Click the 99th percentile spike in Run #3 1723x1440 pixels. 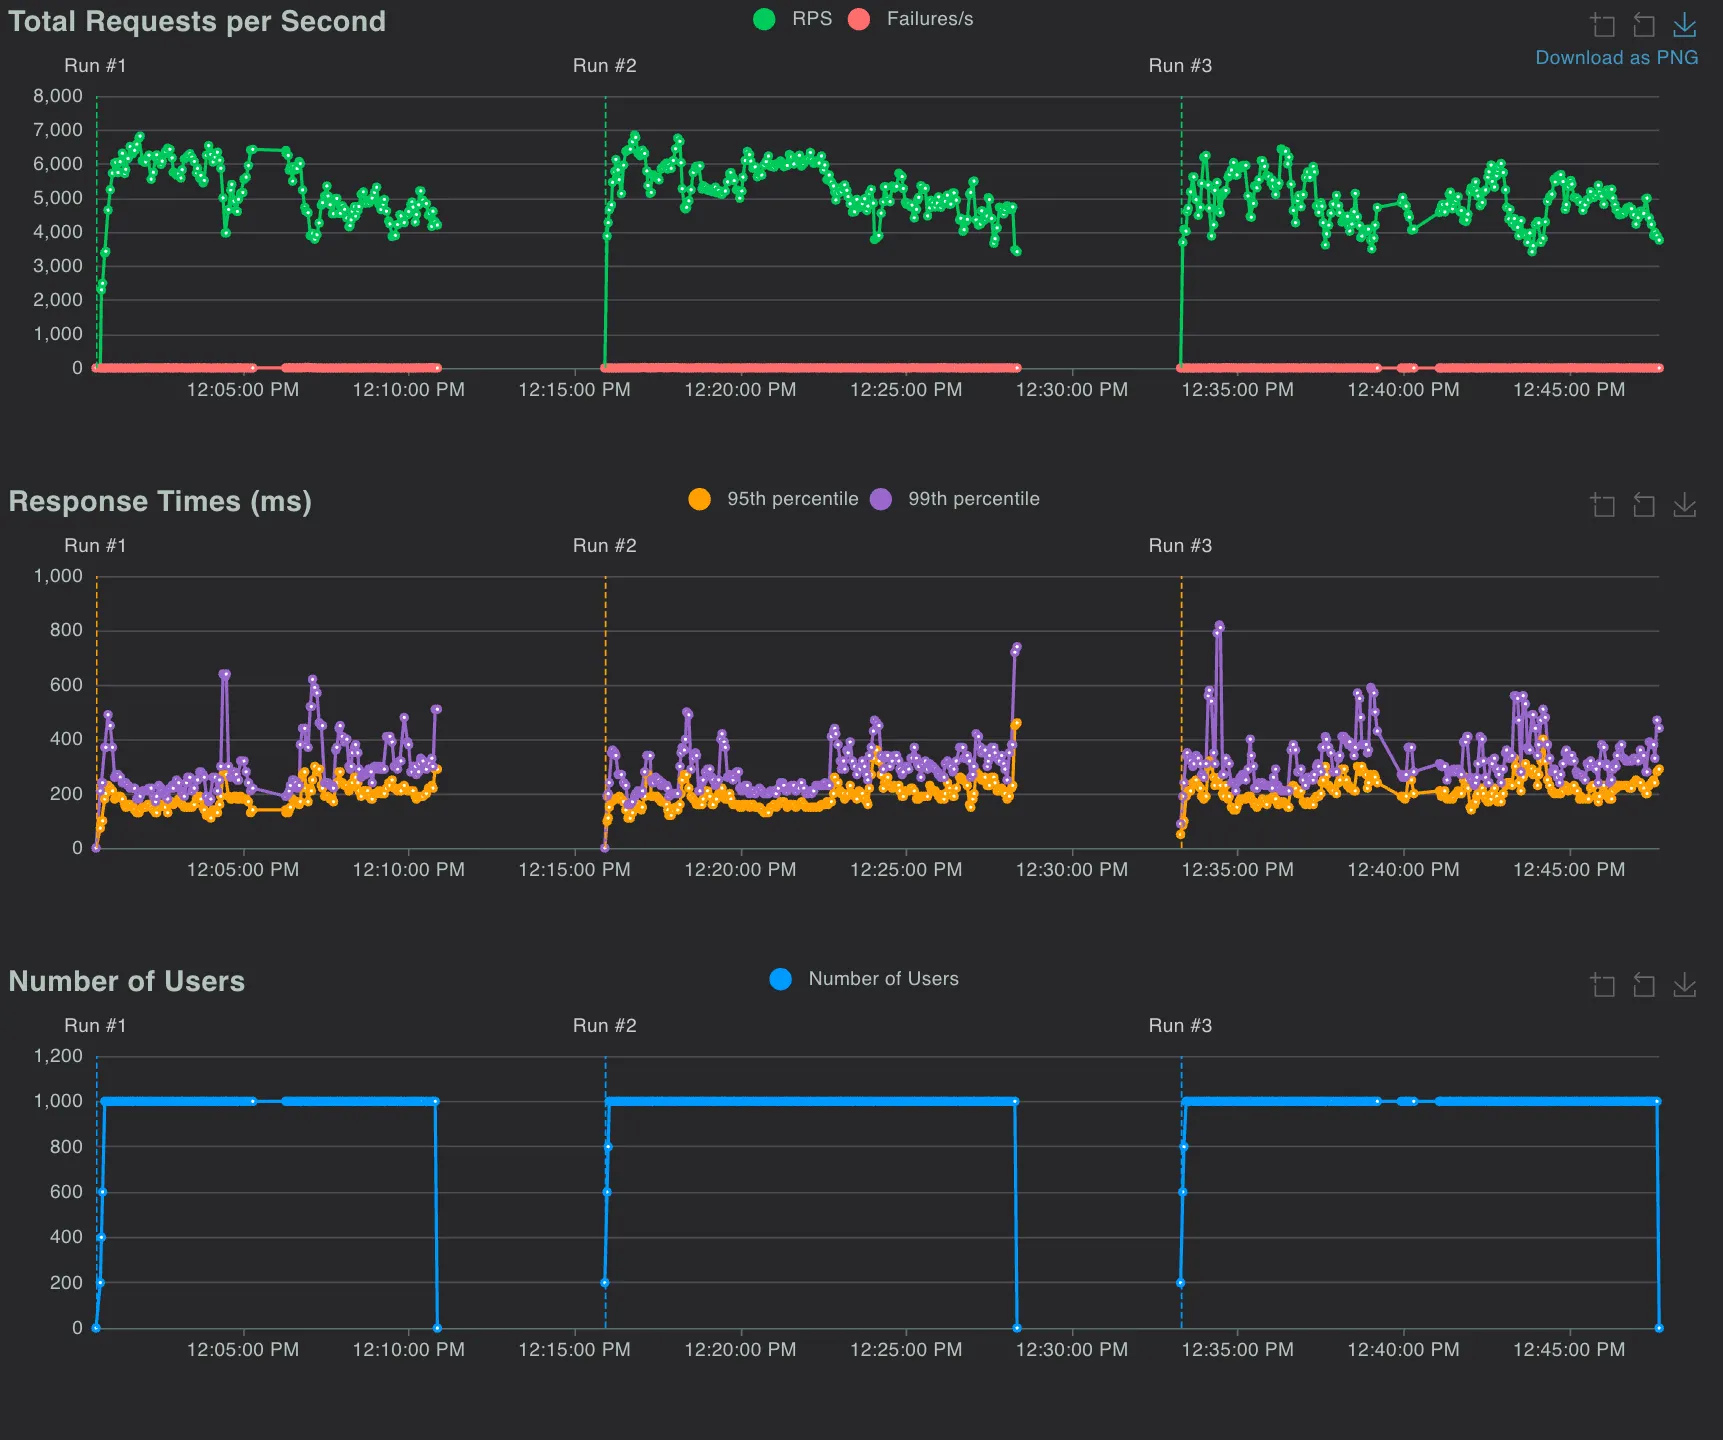[x=1219, y=626]
